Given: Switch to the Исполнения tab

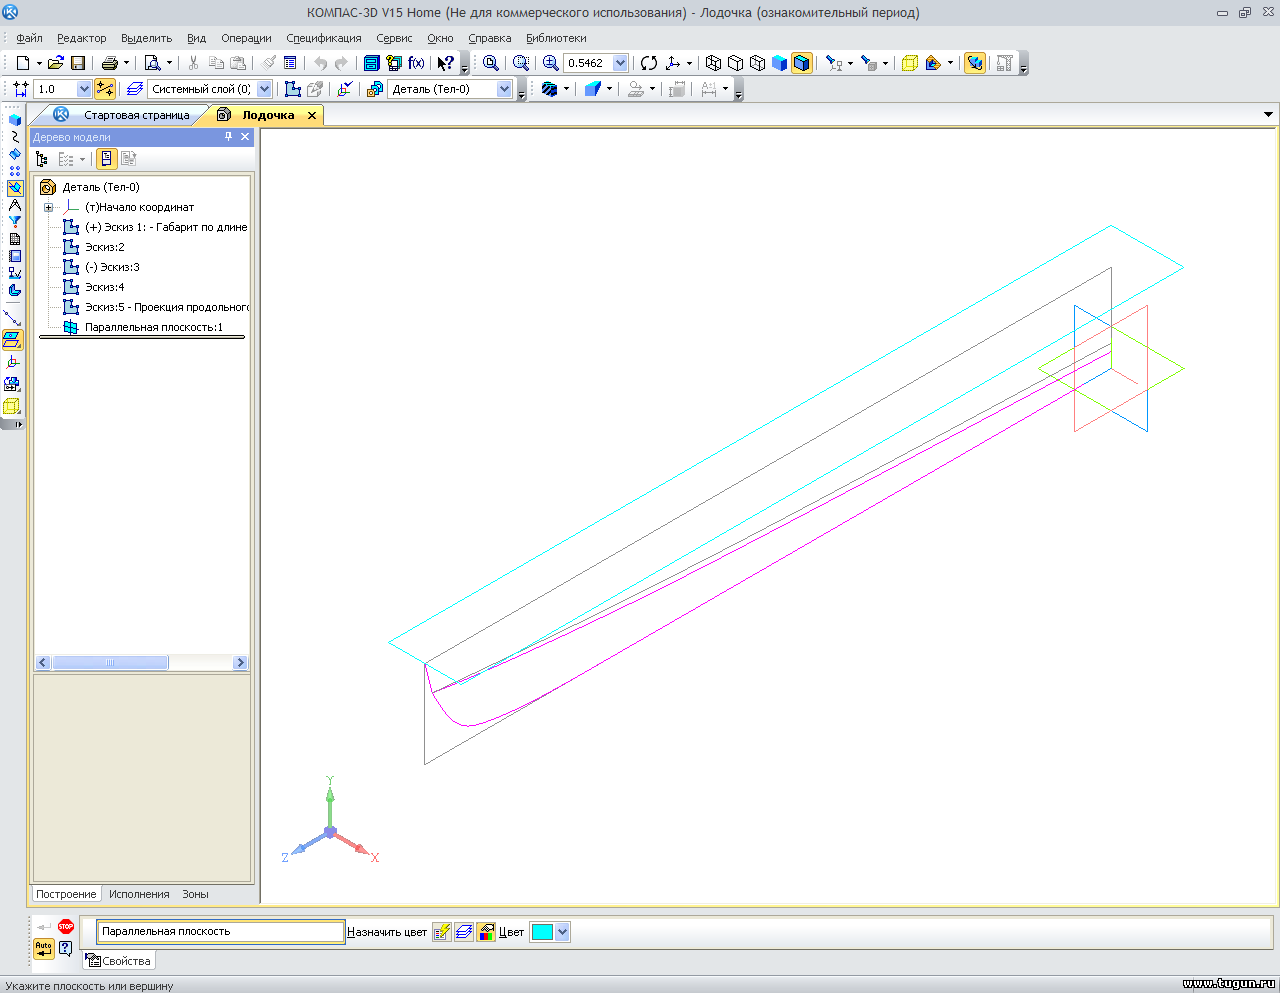Looking at the screenshot, I should 139,894.
